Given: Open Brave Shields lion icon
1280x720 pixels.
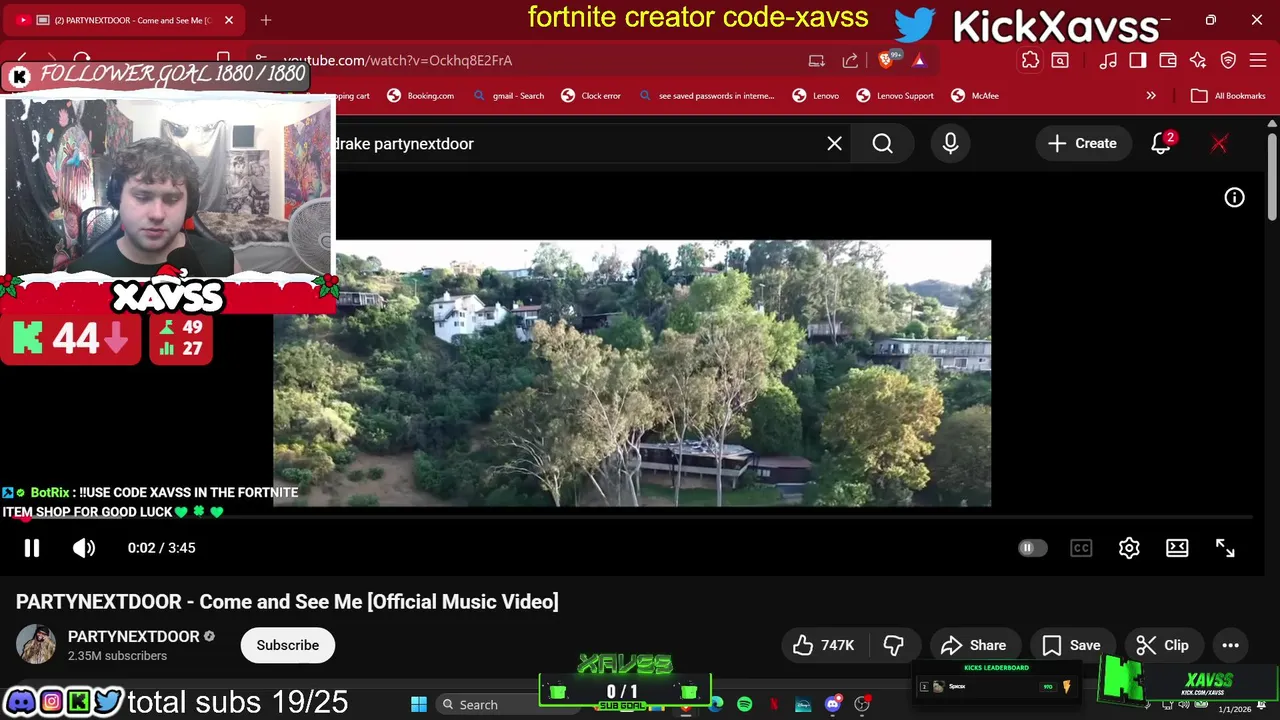Looking at the screenshot, I should coord(886,61).
